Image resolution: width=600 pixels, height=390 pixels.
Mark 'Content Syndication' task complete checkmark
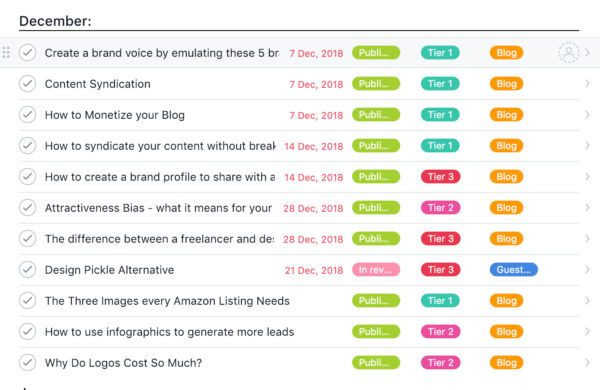(28, 84)
